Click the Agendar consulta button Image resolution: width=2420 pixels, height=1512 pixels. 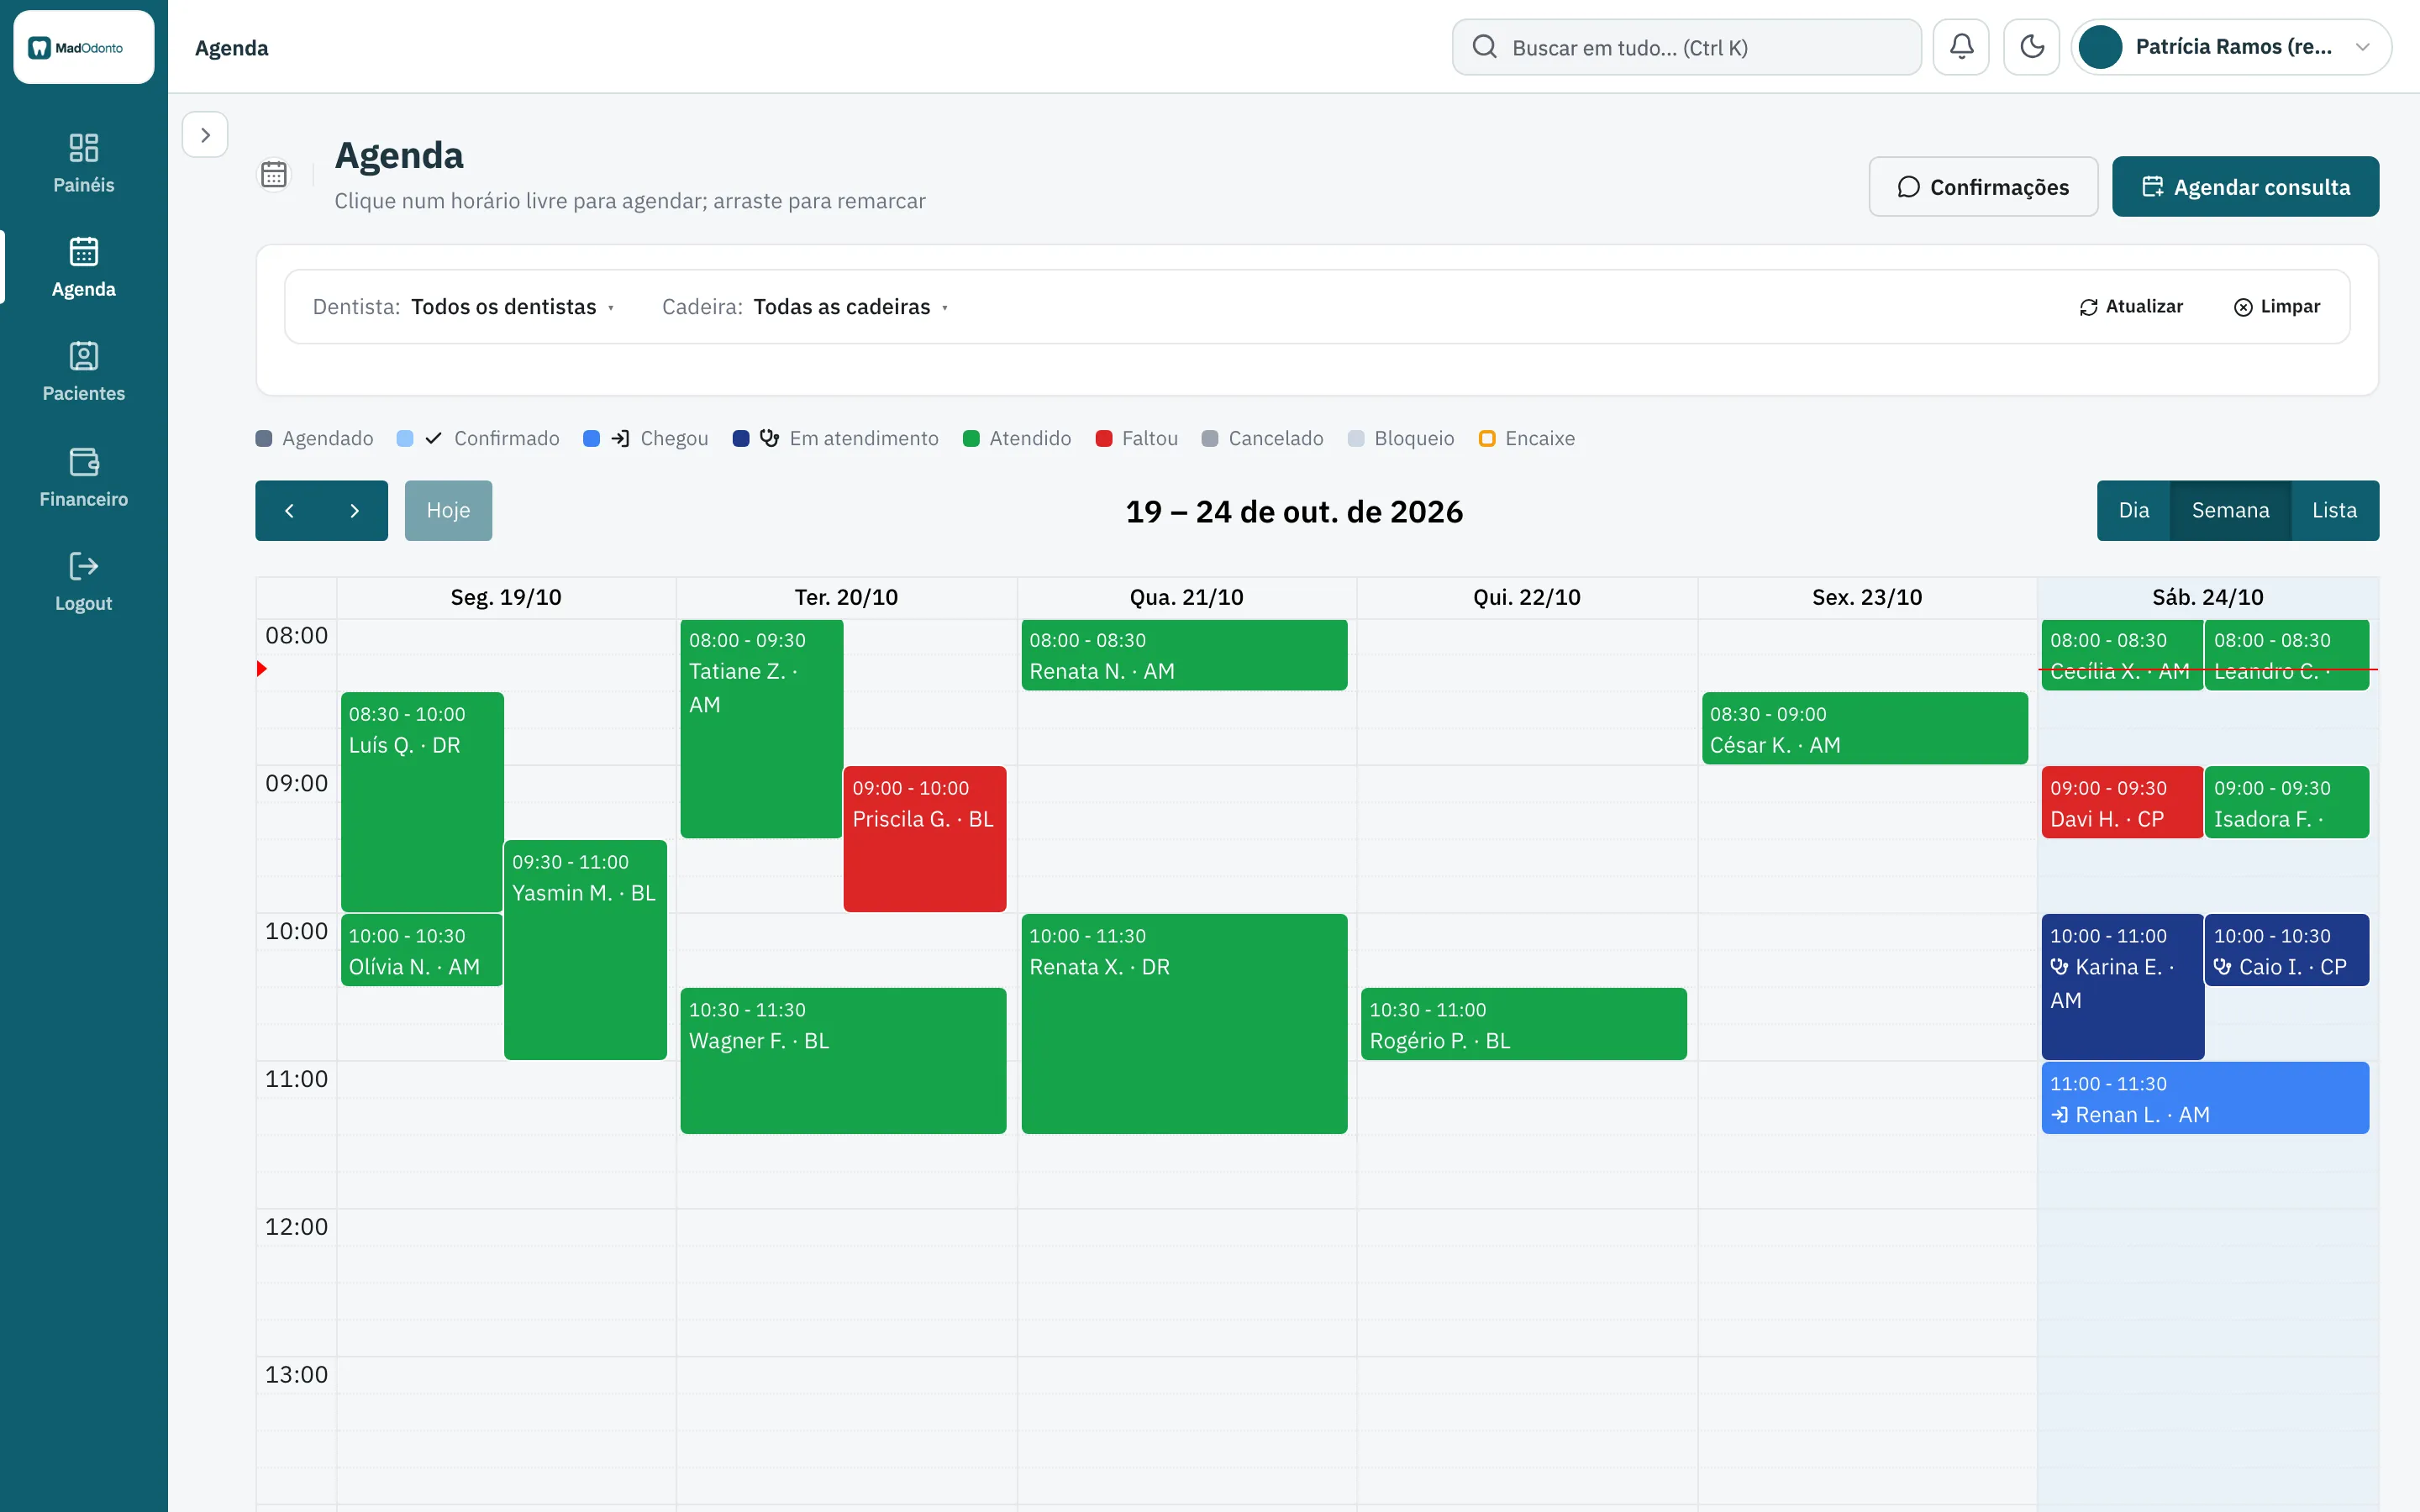point(2245,187)
